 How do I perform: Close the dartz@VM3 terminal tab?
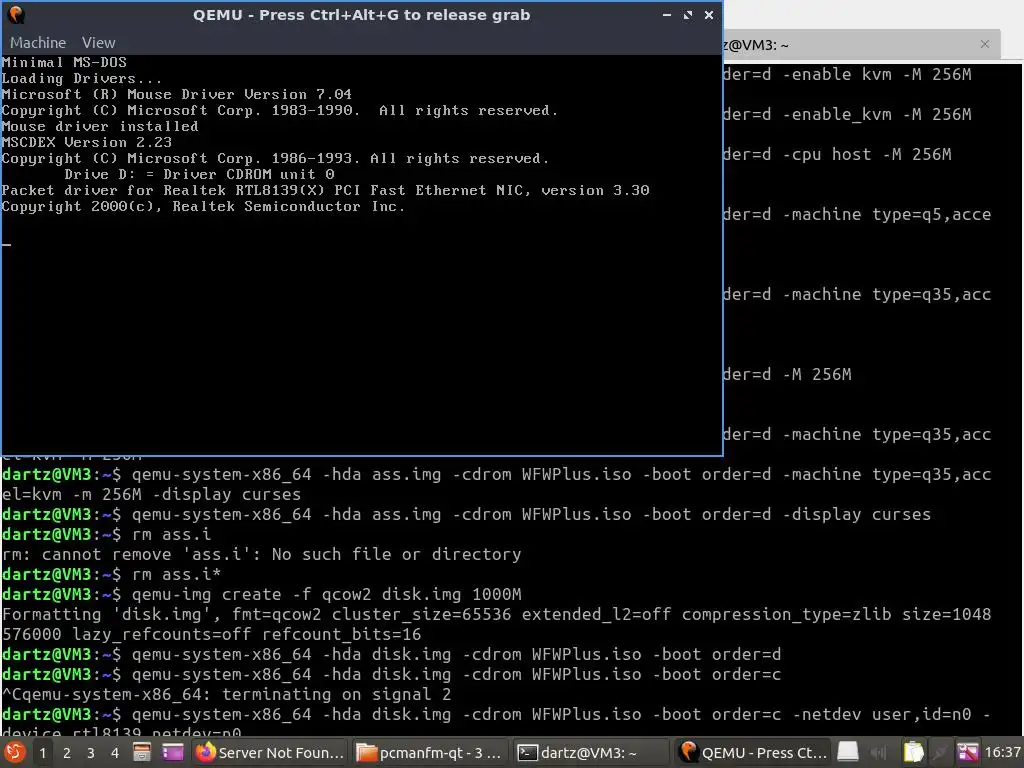[x=985, y=44]
